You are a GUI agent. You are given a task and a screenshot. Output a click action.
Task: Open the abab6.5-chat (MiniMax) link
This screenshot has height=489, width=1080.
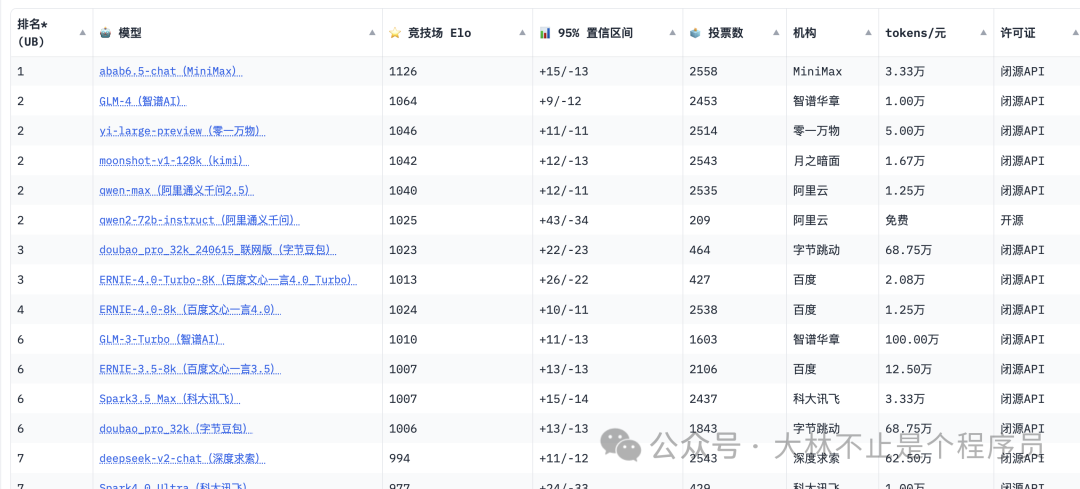point(171,71)
